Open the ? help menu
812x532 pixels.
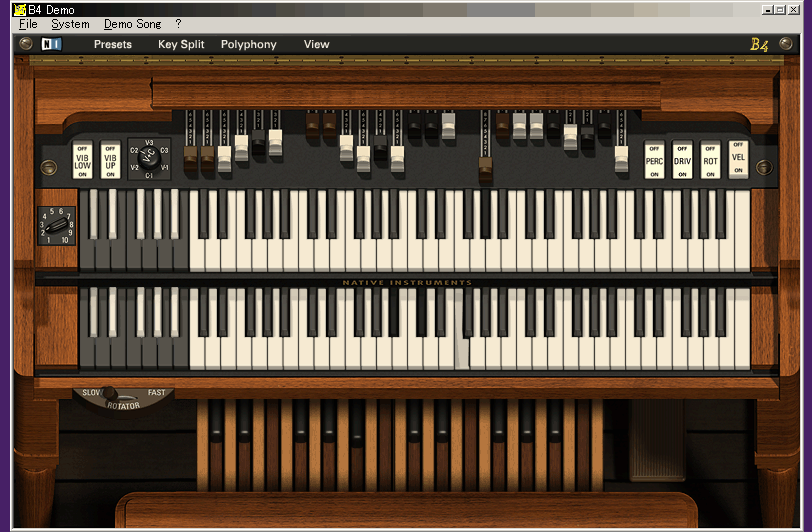[179, 24]
